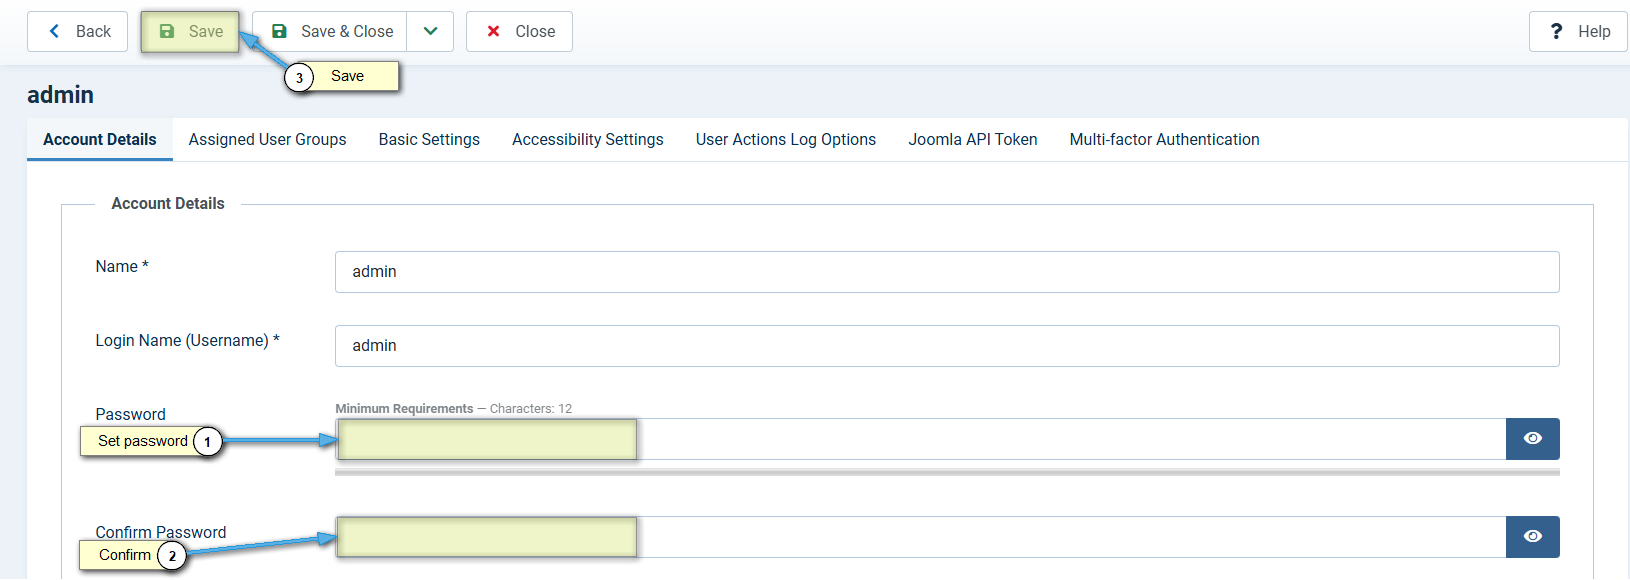The width and height of the screenshot is (1630, 580).
Task: Open the Help page
Action: click(x=1578, y=32)
